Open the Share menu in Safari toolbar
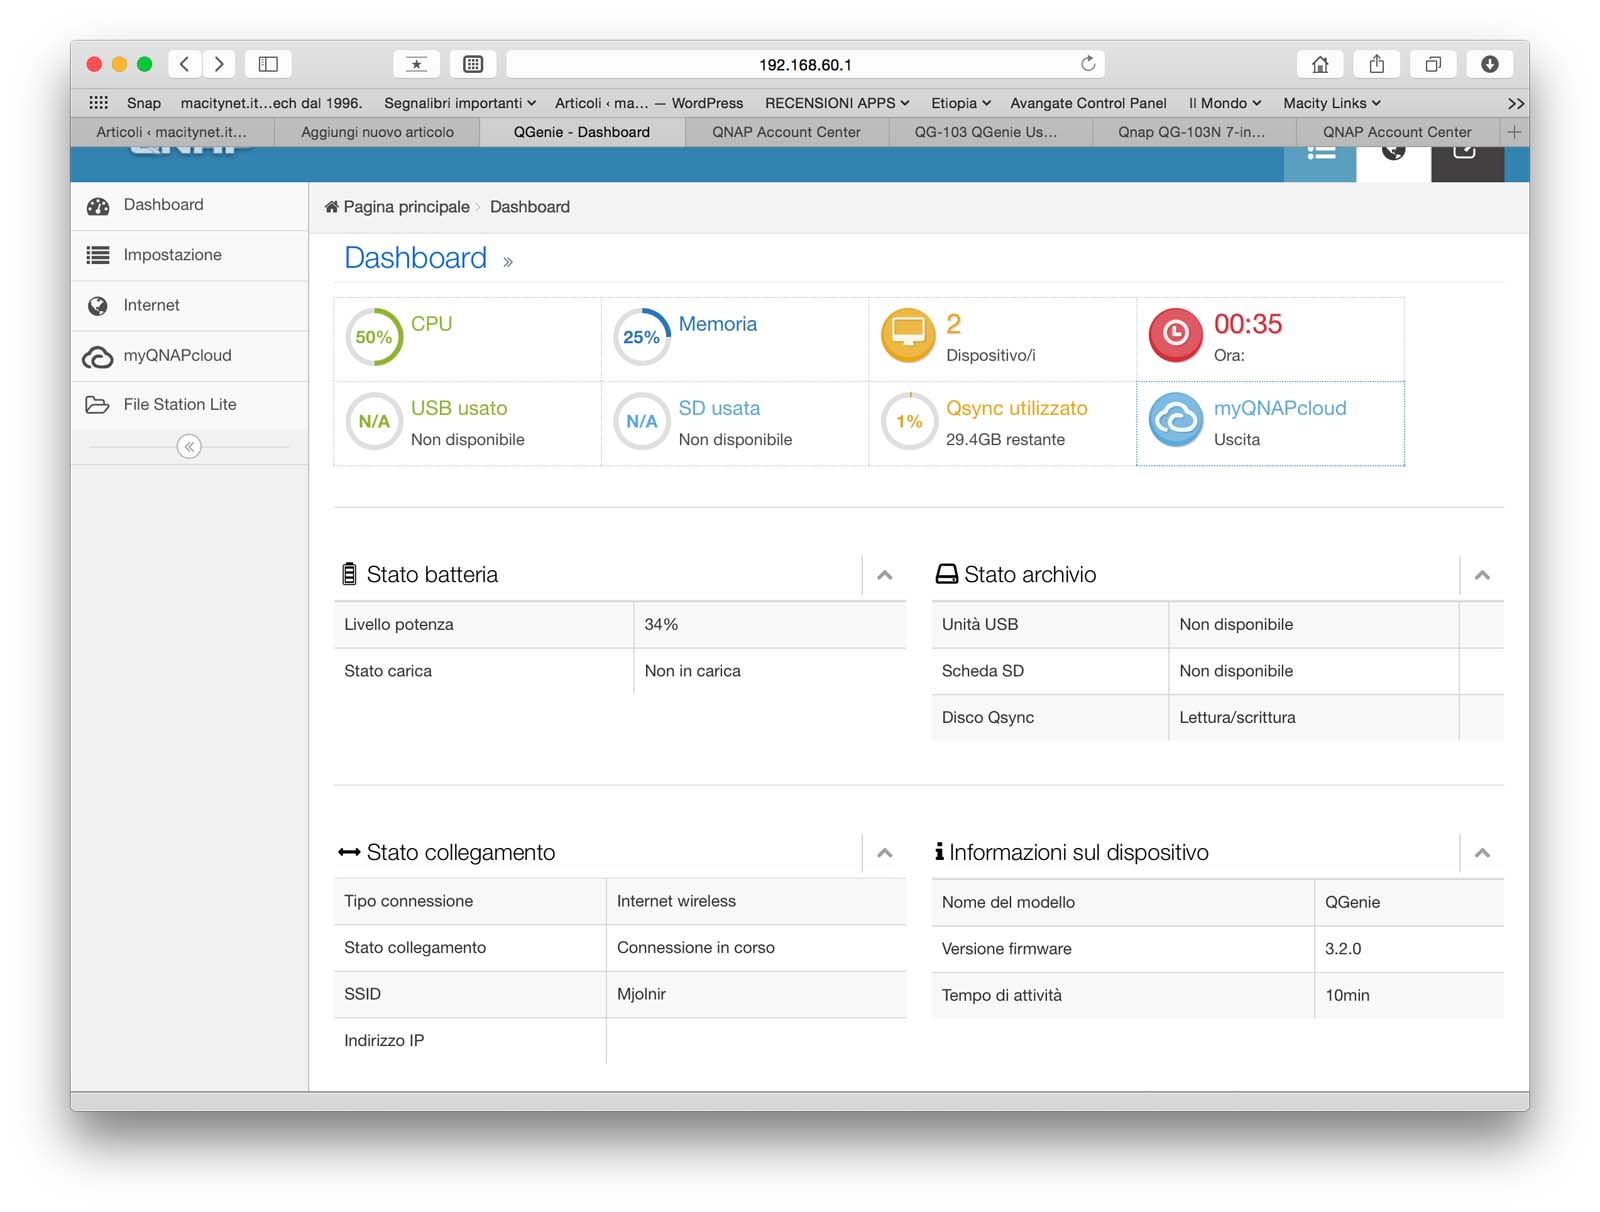This screenshot has width=1600, height=1212. click(x=1377, y=64)
